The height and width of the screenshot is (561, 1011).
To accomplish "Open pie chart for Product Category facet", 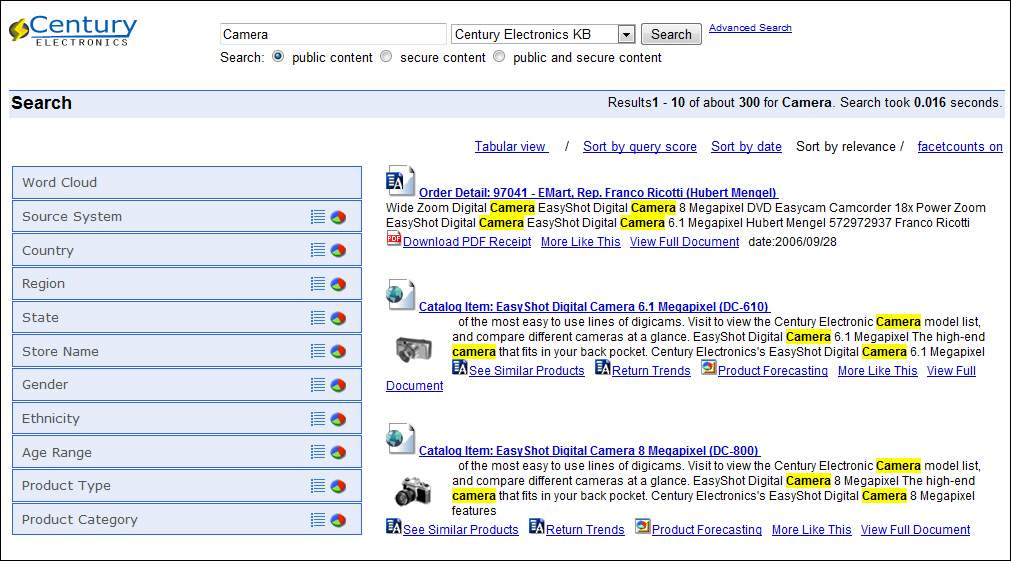I will (339, 520).
